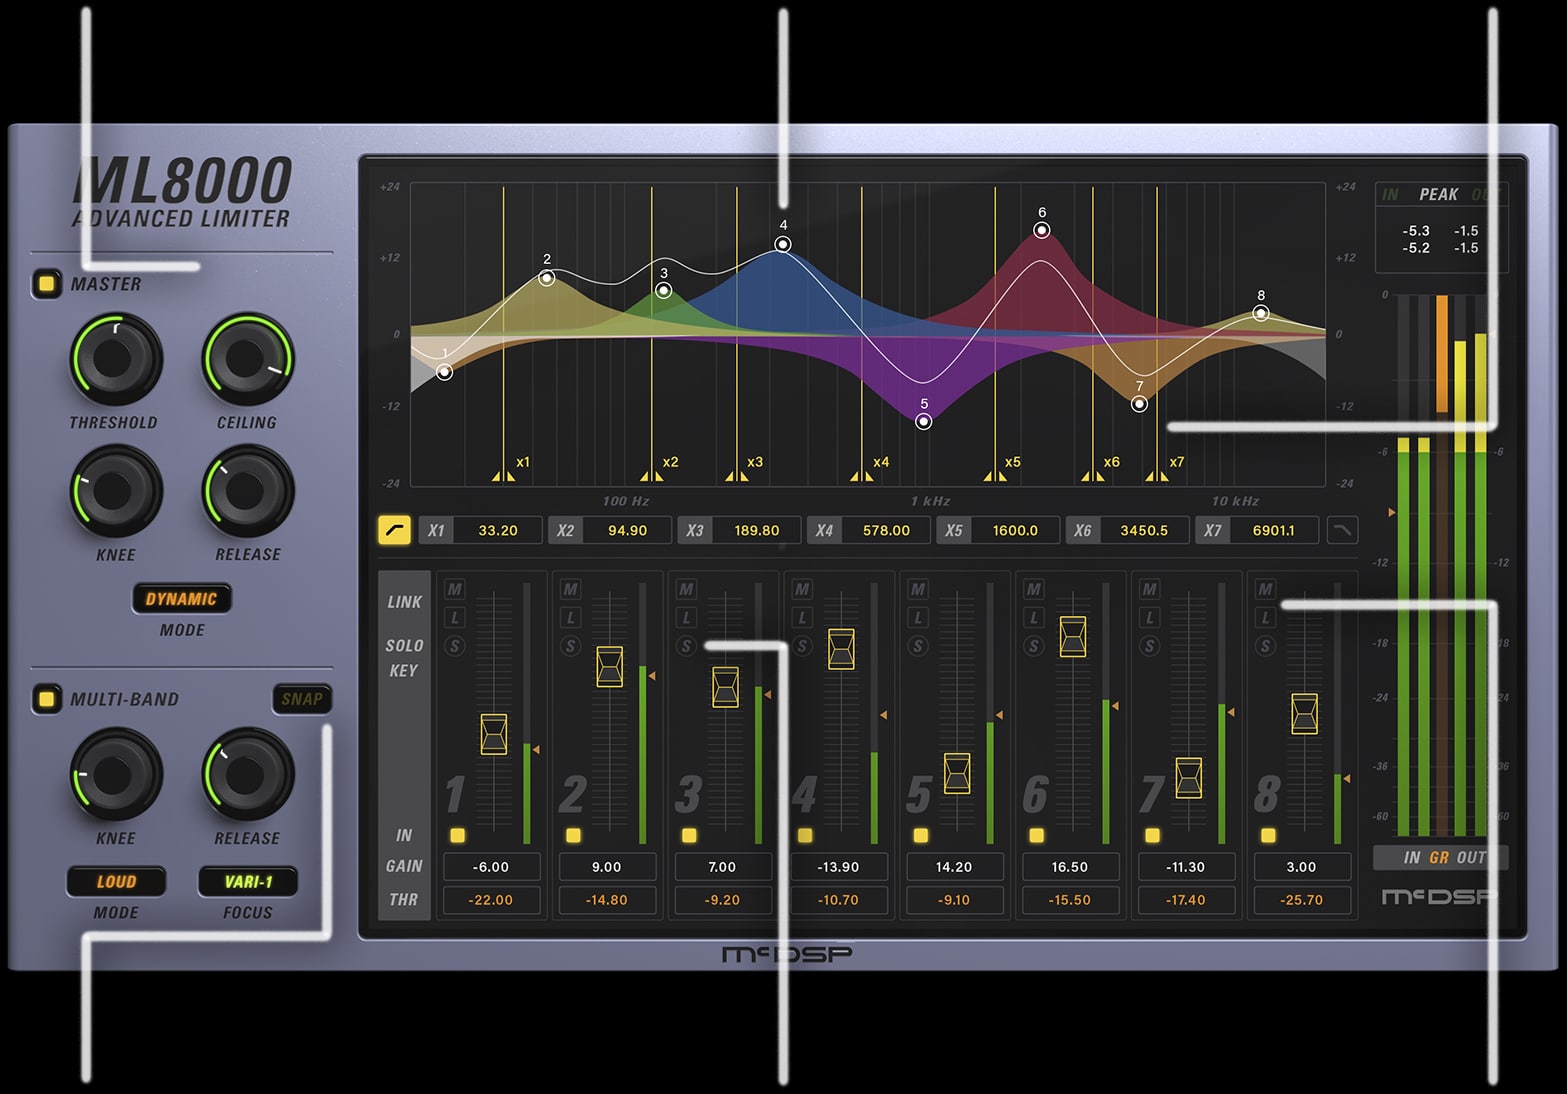Image resolution: width=1567 pixels, height=1094 pixels.
Task: Click the band 6 fader handle
Action: pos(1073,636)
